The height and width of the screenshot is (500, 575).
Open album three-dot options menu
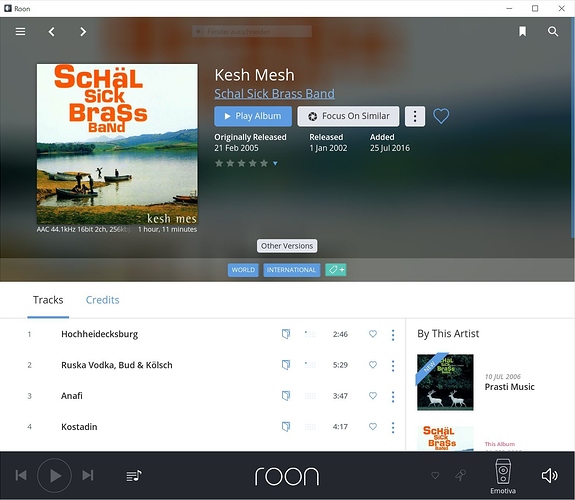tap(415, 116)
